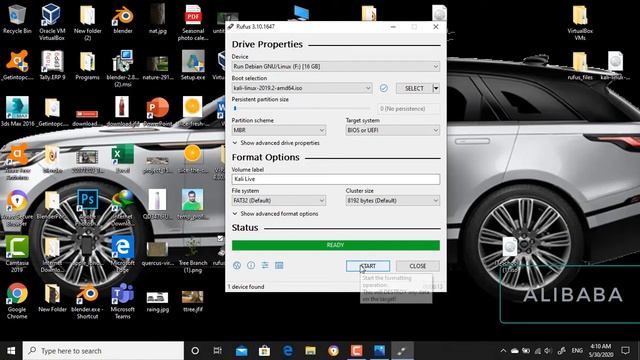The image size is (640, 360).
Task: Select the Recycle Bin desktop icon
Action: pyautogui.click(x=17, y=19)
